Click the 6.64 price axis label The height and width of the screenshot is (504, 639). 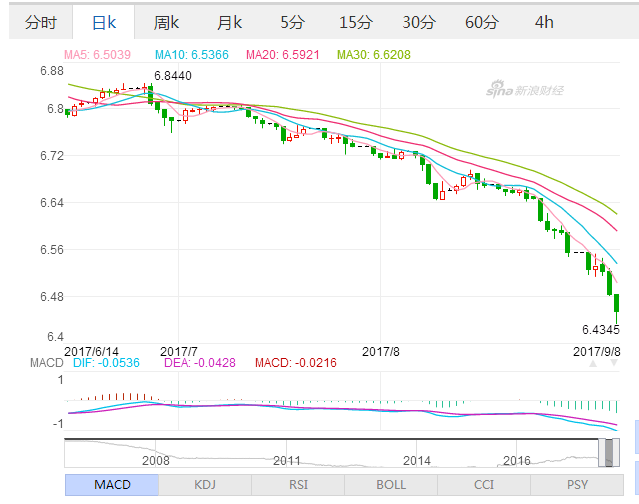52,202
